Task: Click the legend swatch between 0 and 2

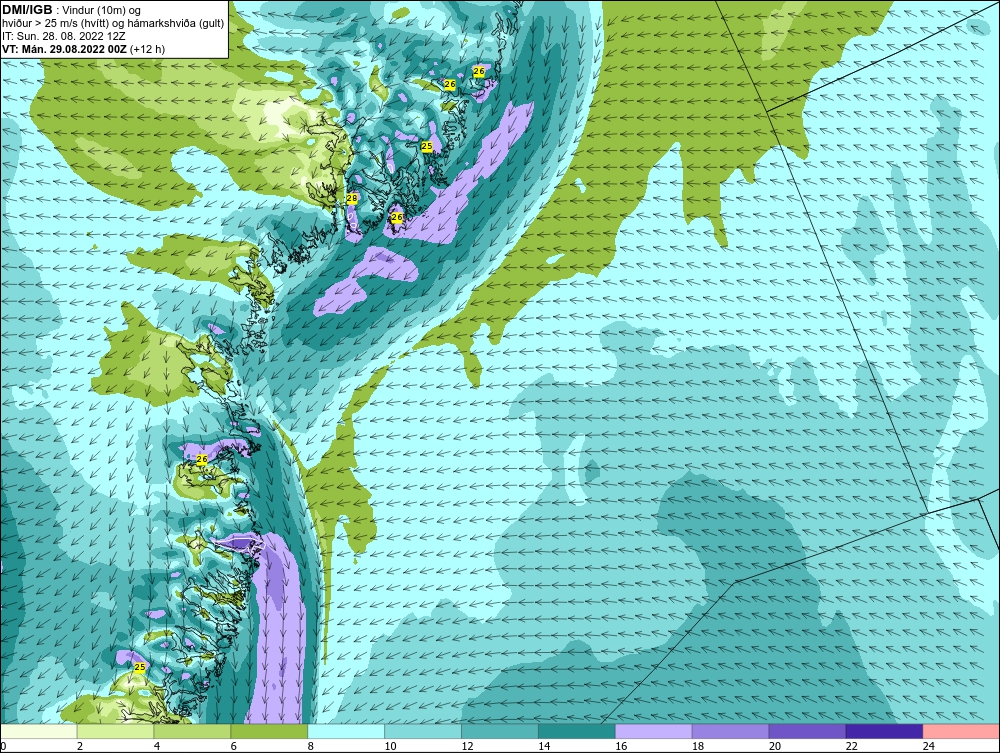Action: point(39,731)
